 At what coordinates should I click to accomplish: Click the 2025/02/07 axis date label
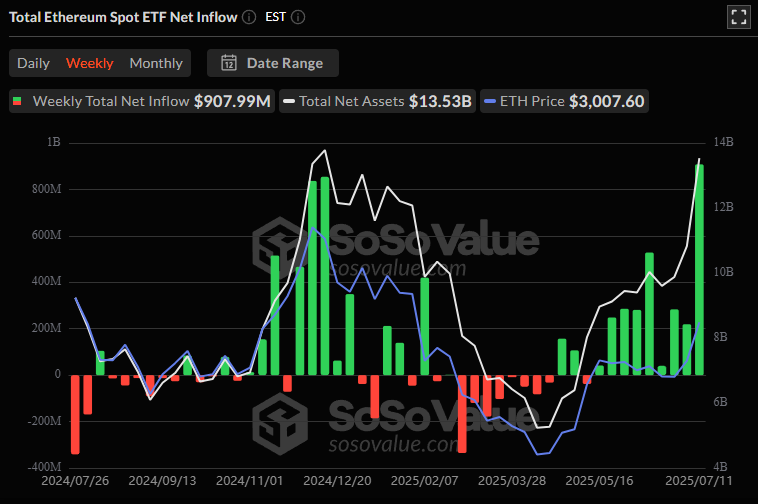pyautogui.click(x=424, y=481)
